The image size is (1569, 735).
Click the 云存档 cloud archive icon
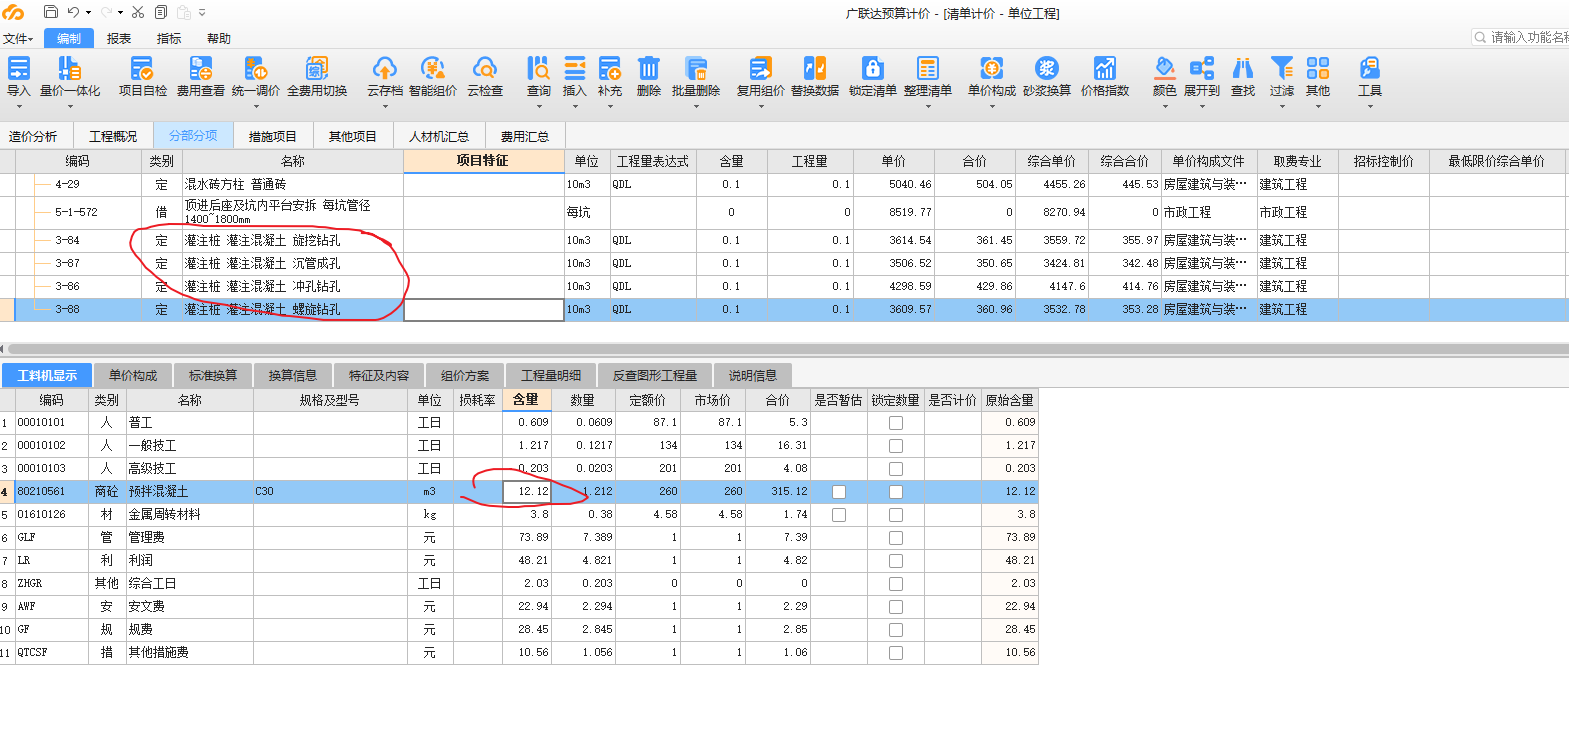[384, 68]
